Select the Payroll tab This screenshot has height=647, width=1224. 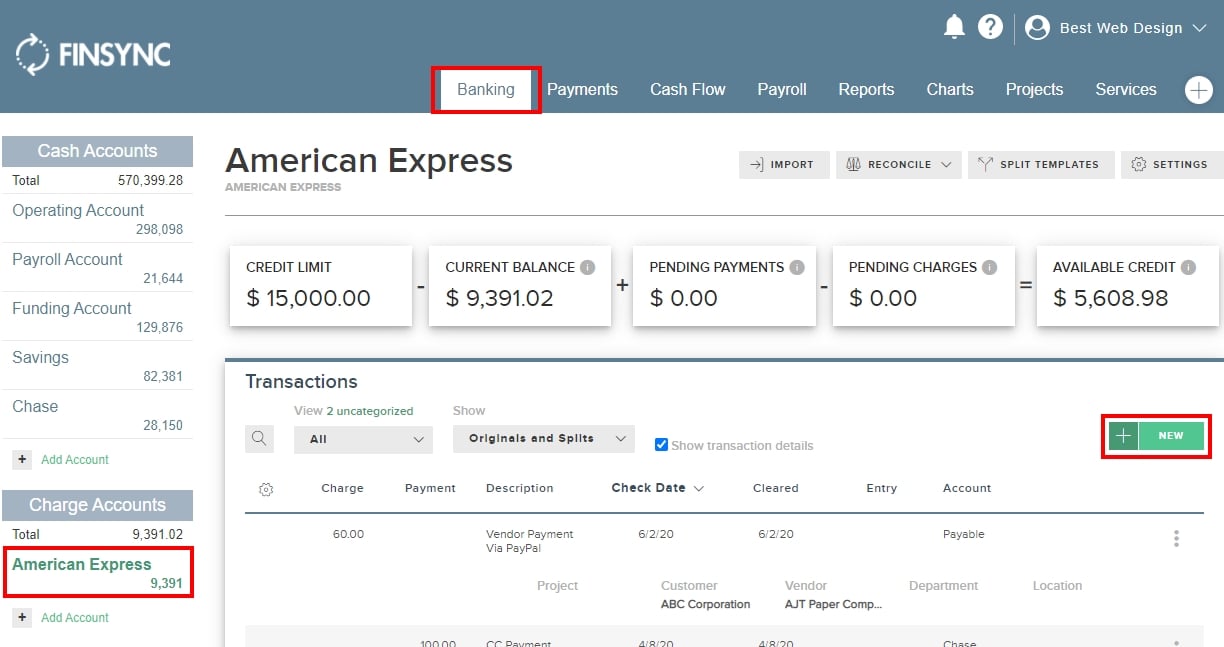tap(781, 89)
